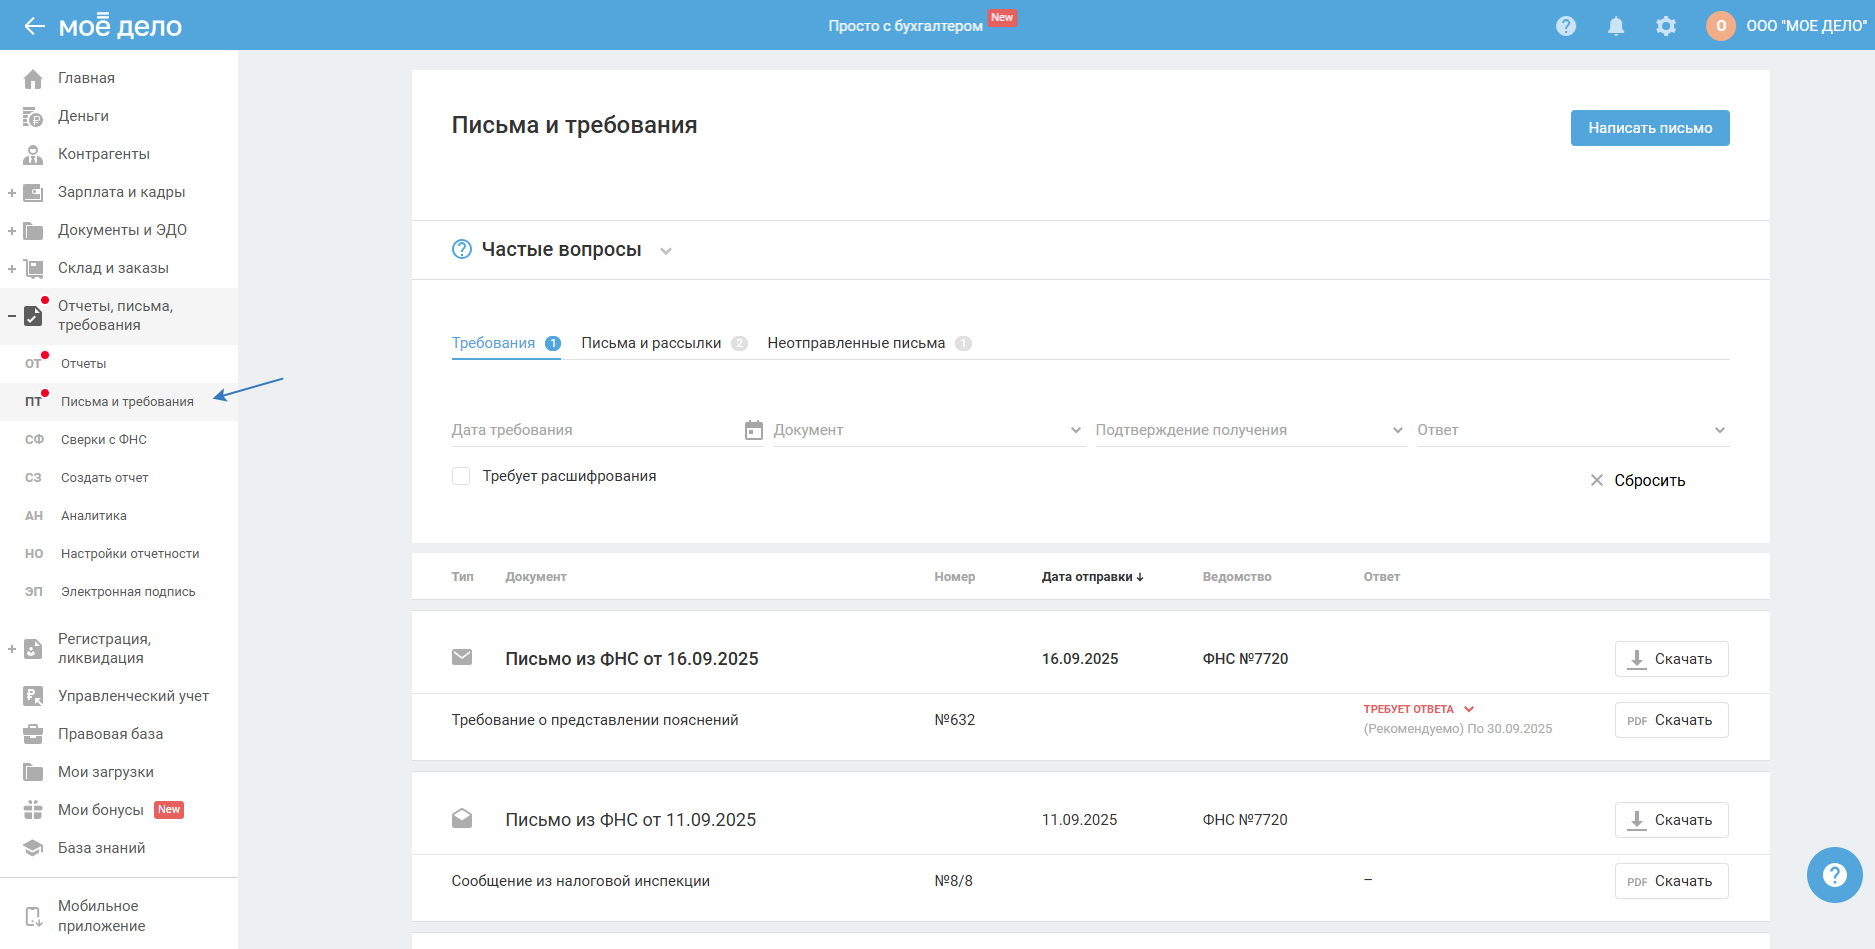
Task: Download the letter from ФНС dated 16.09.2025
Action: [x=1671, y=659]
